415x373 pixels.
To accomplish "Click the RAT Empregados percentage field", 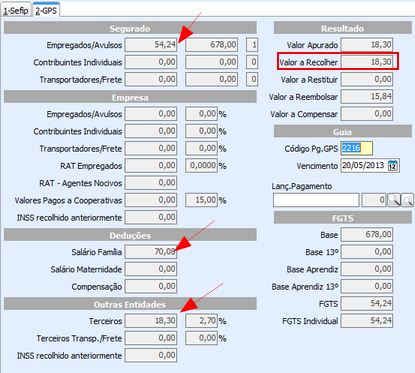I will pyautogui.click(x=202, y=166).
